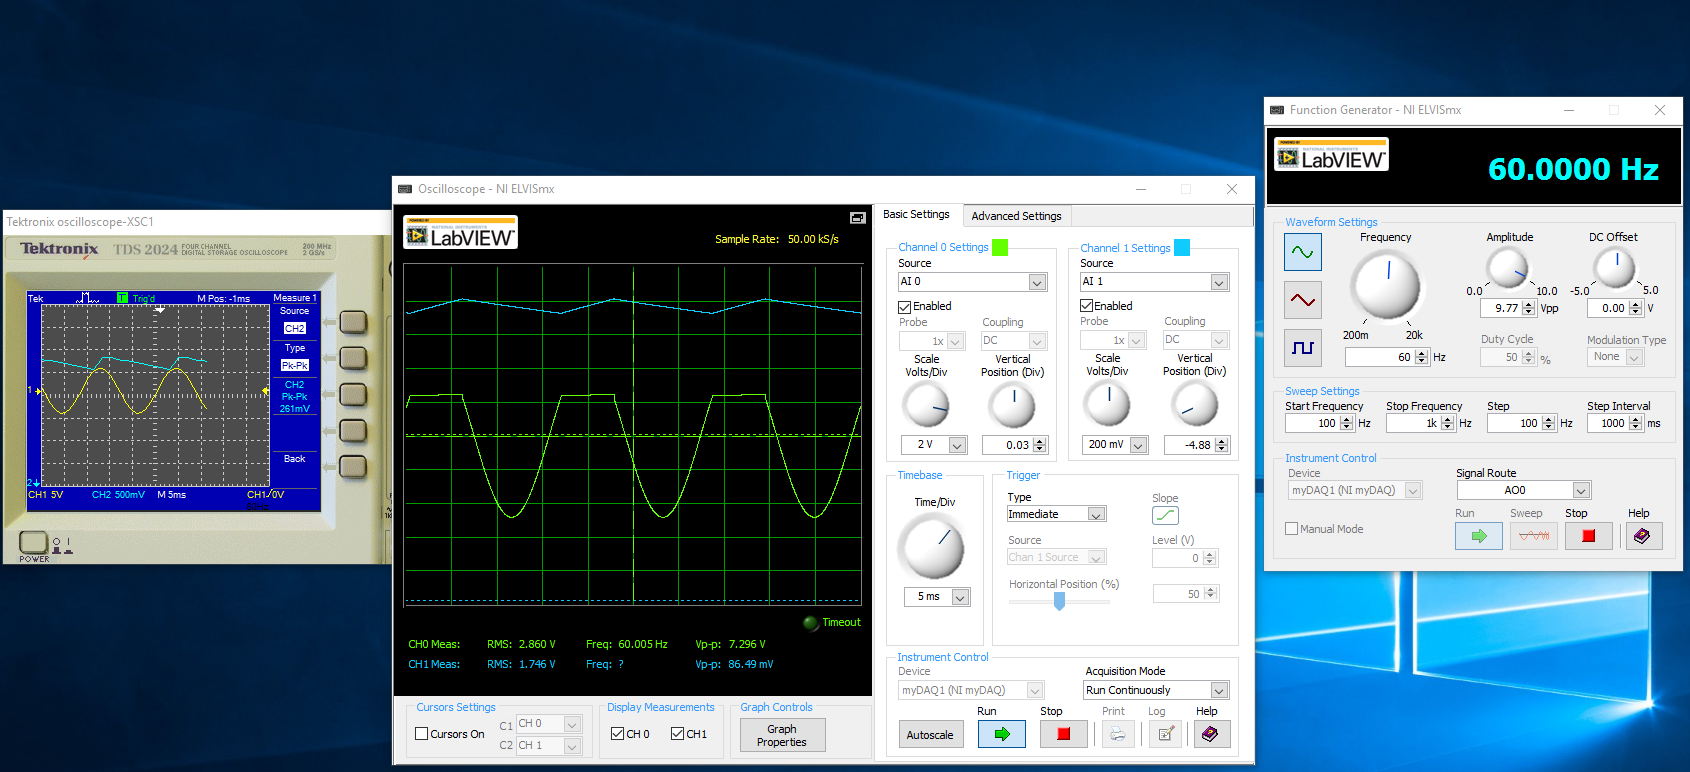Viewport: 1690px width, 772px height.
Task: Open Trigger Type Immediate dropdown
Action: coord(1096,514)
